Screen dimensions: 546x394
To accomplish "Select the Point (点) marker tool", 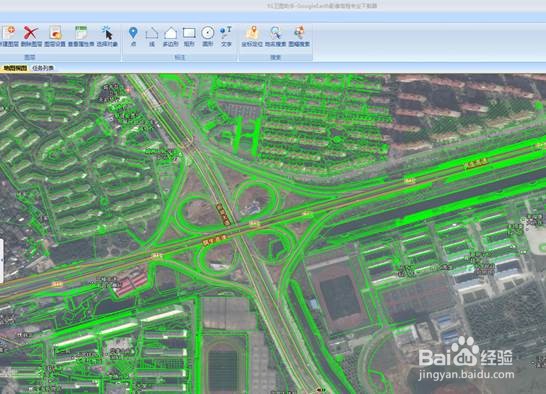I will (x=133, y=36).
